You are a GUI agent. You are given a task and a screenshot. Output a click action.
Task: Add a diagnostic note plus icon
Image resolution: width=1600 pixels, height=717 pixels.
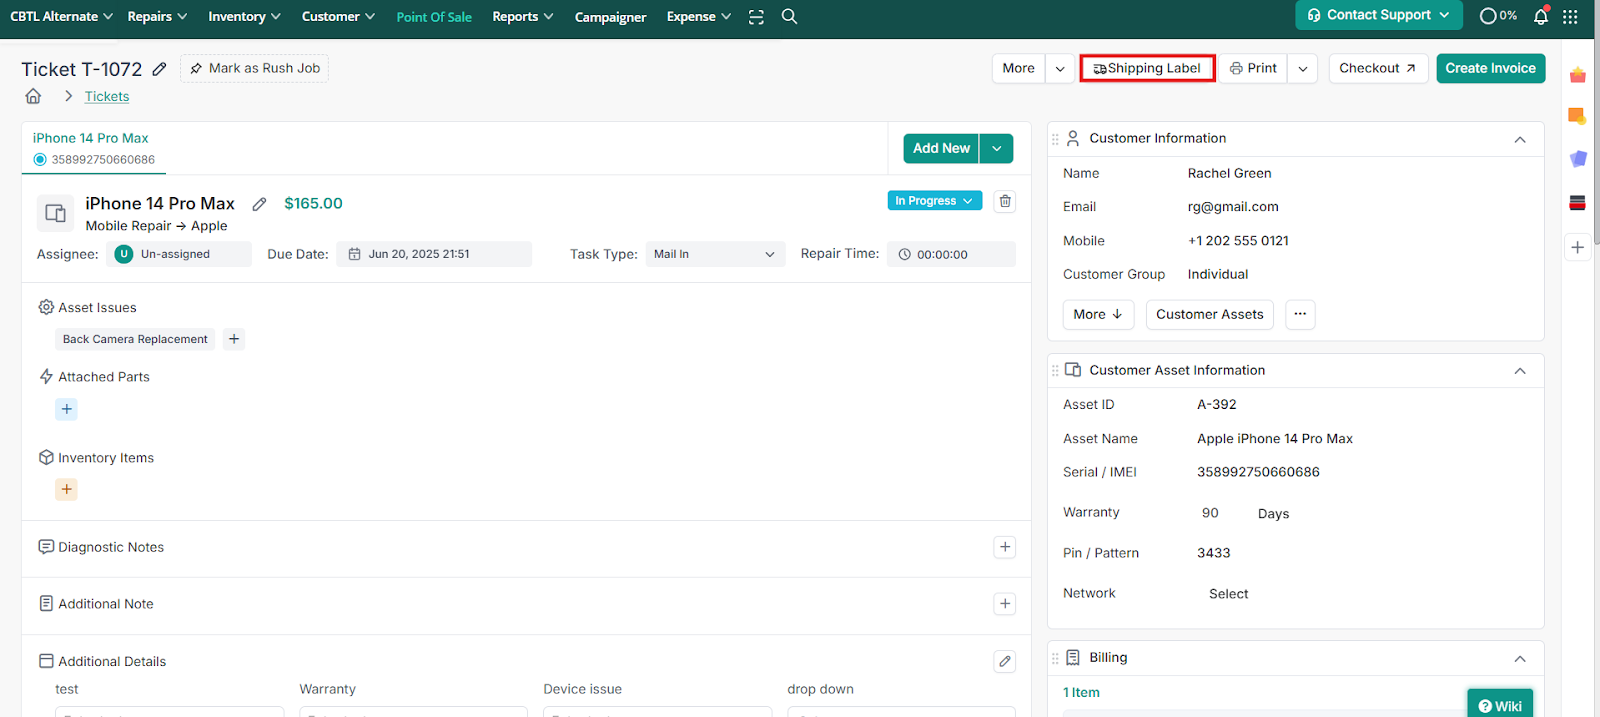coord(1005,547)
